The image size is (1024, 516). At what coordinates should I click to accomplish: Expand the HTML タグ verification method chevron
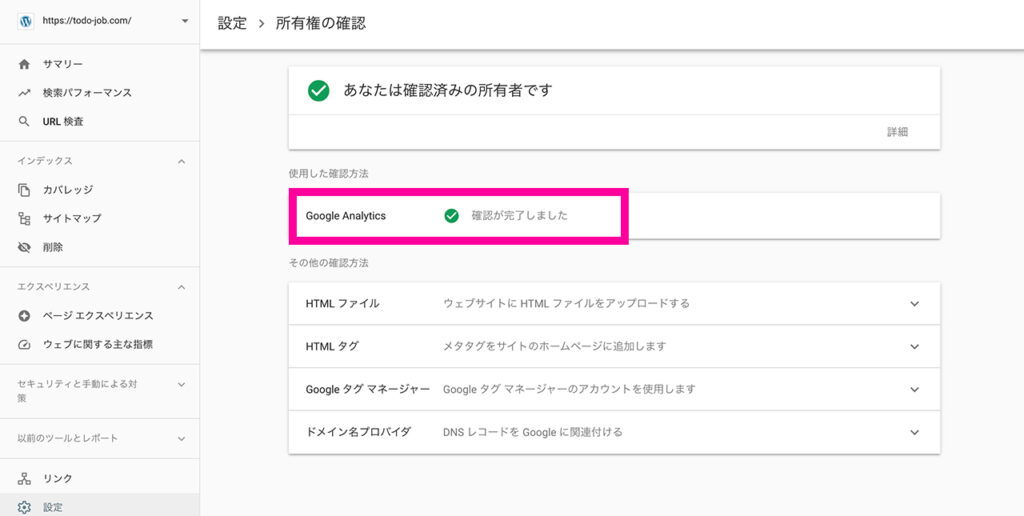915,347
